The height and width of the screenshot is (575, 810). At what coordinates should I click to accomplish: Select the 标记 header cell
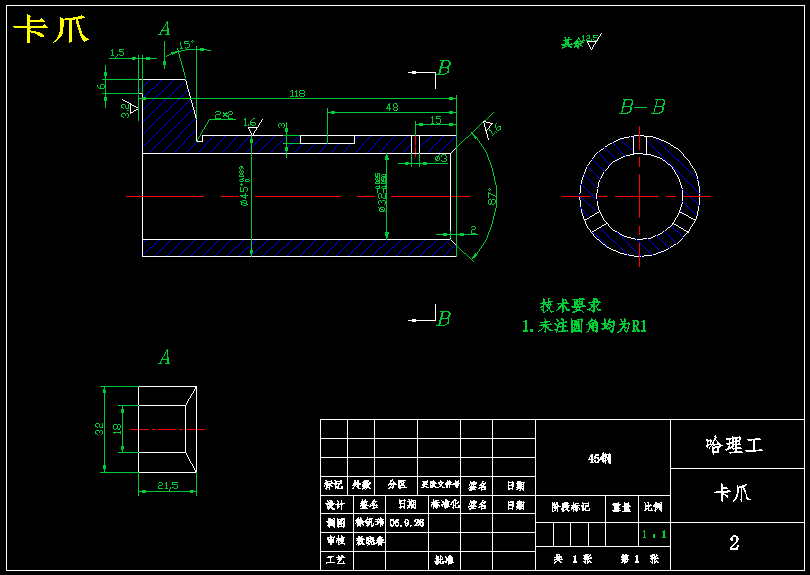(x=333, y=485)
